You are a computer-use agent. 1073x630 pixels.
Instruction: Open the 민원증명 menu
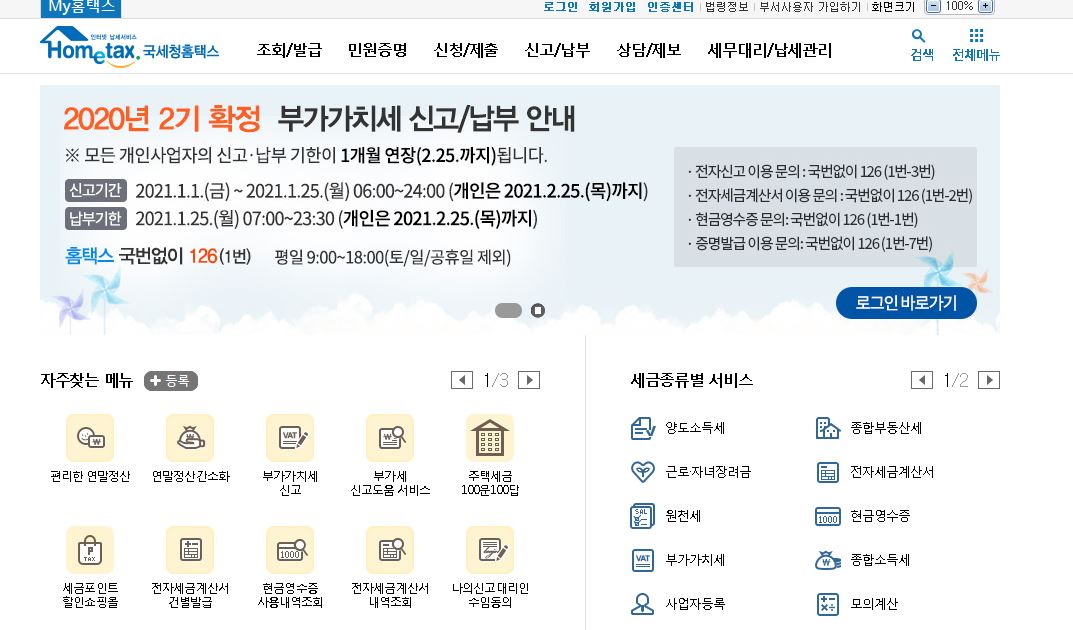click(378, 50)
